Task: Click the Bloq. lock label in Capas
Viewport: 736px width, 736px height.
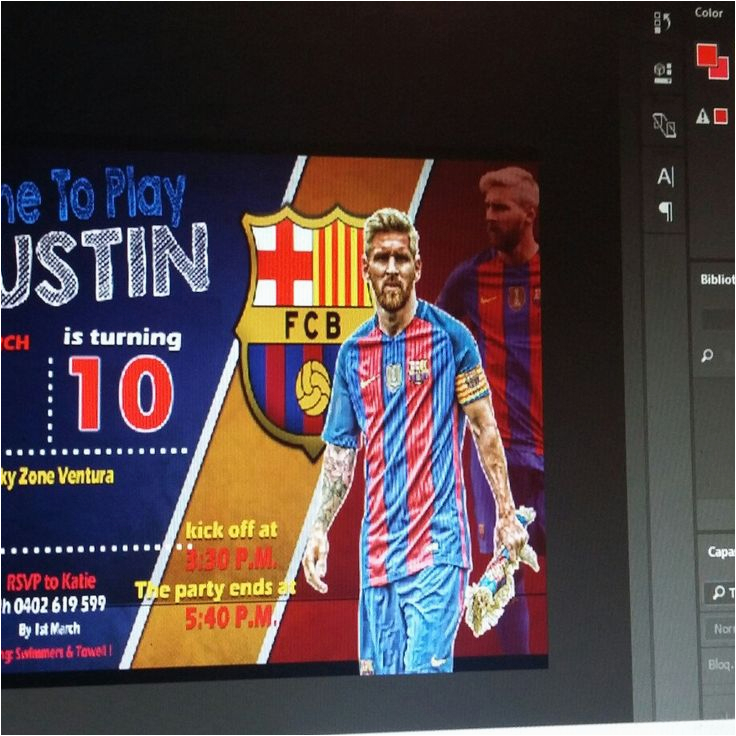Action: pos(721,664)
